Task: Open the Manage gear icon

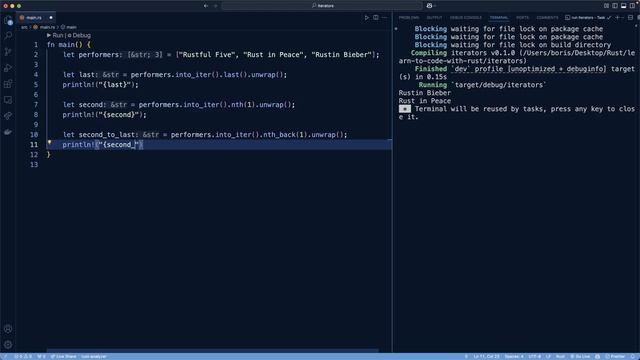Action: [8, 344]
